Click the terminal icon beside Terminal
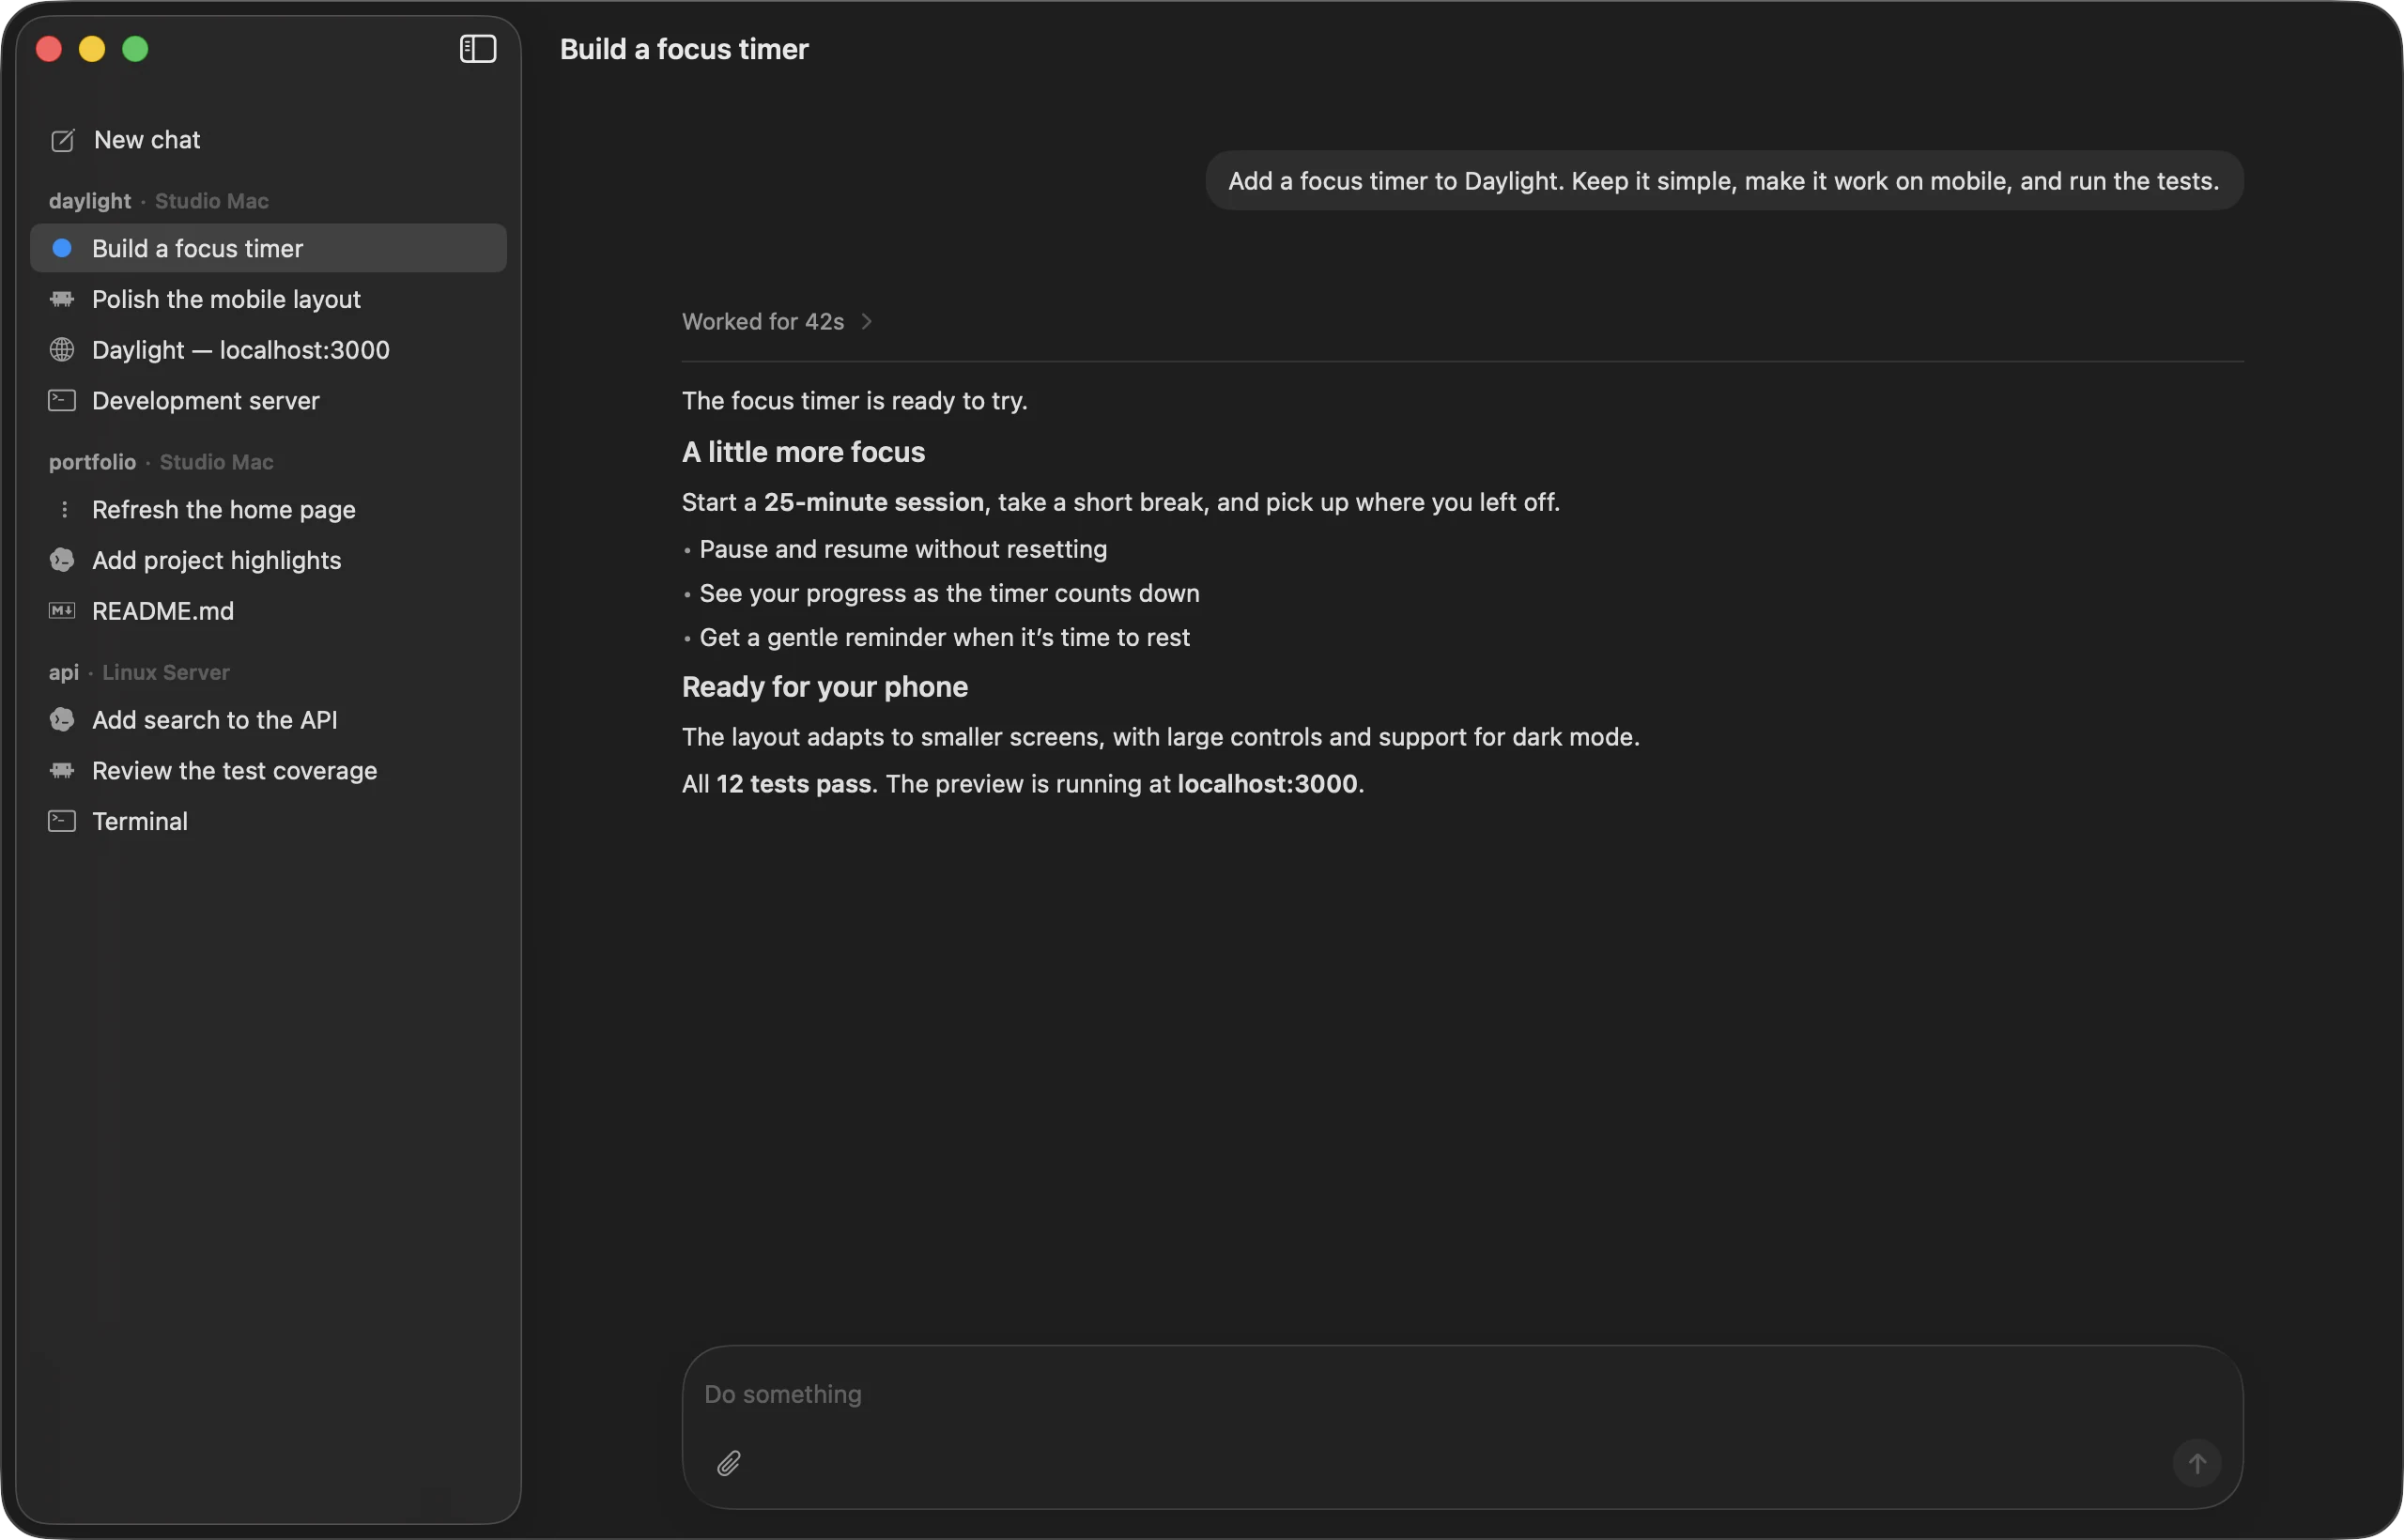Viewport: 2404px width, 1540px height. 62,822
